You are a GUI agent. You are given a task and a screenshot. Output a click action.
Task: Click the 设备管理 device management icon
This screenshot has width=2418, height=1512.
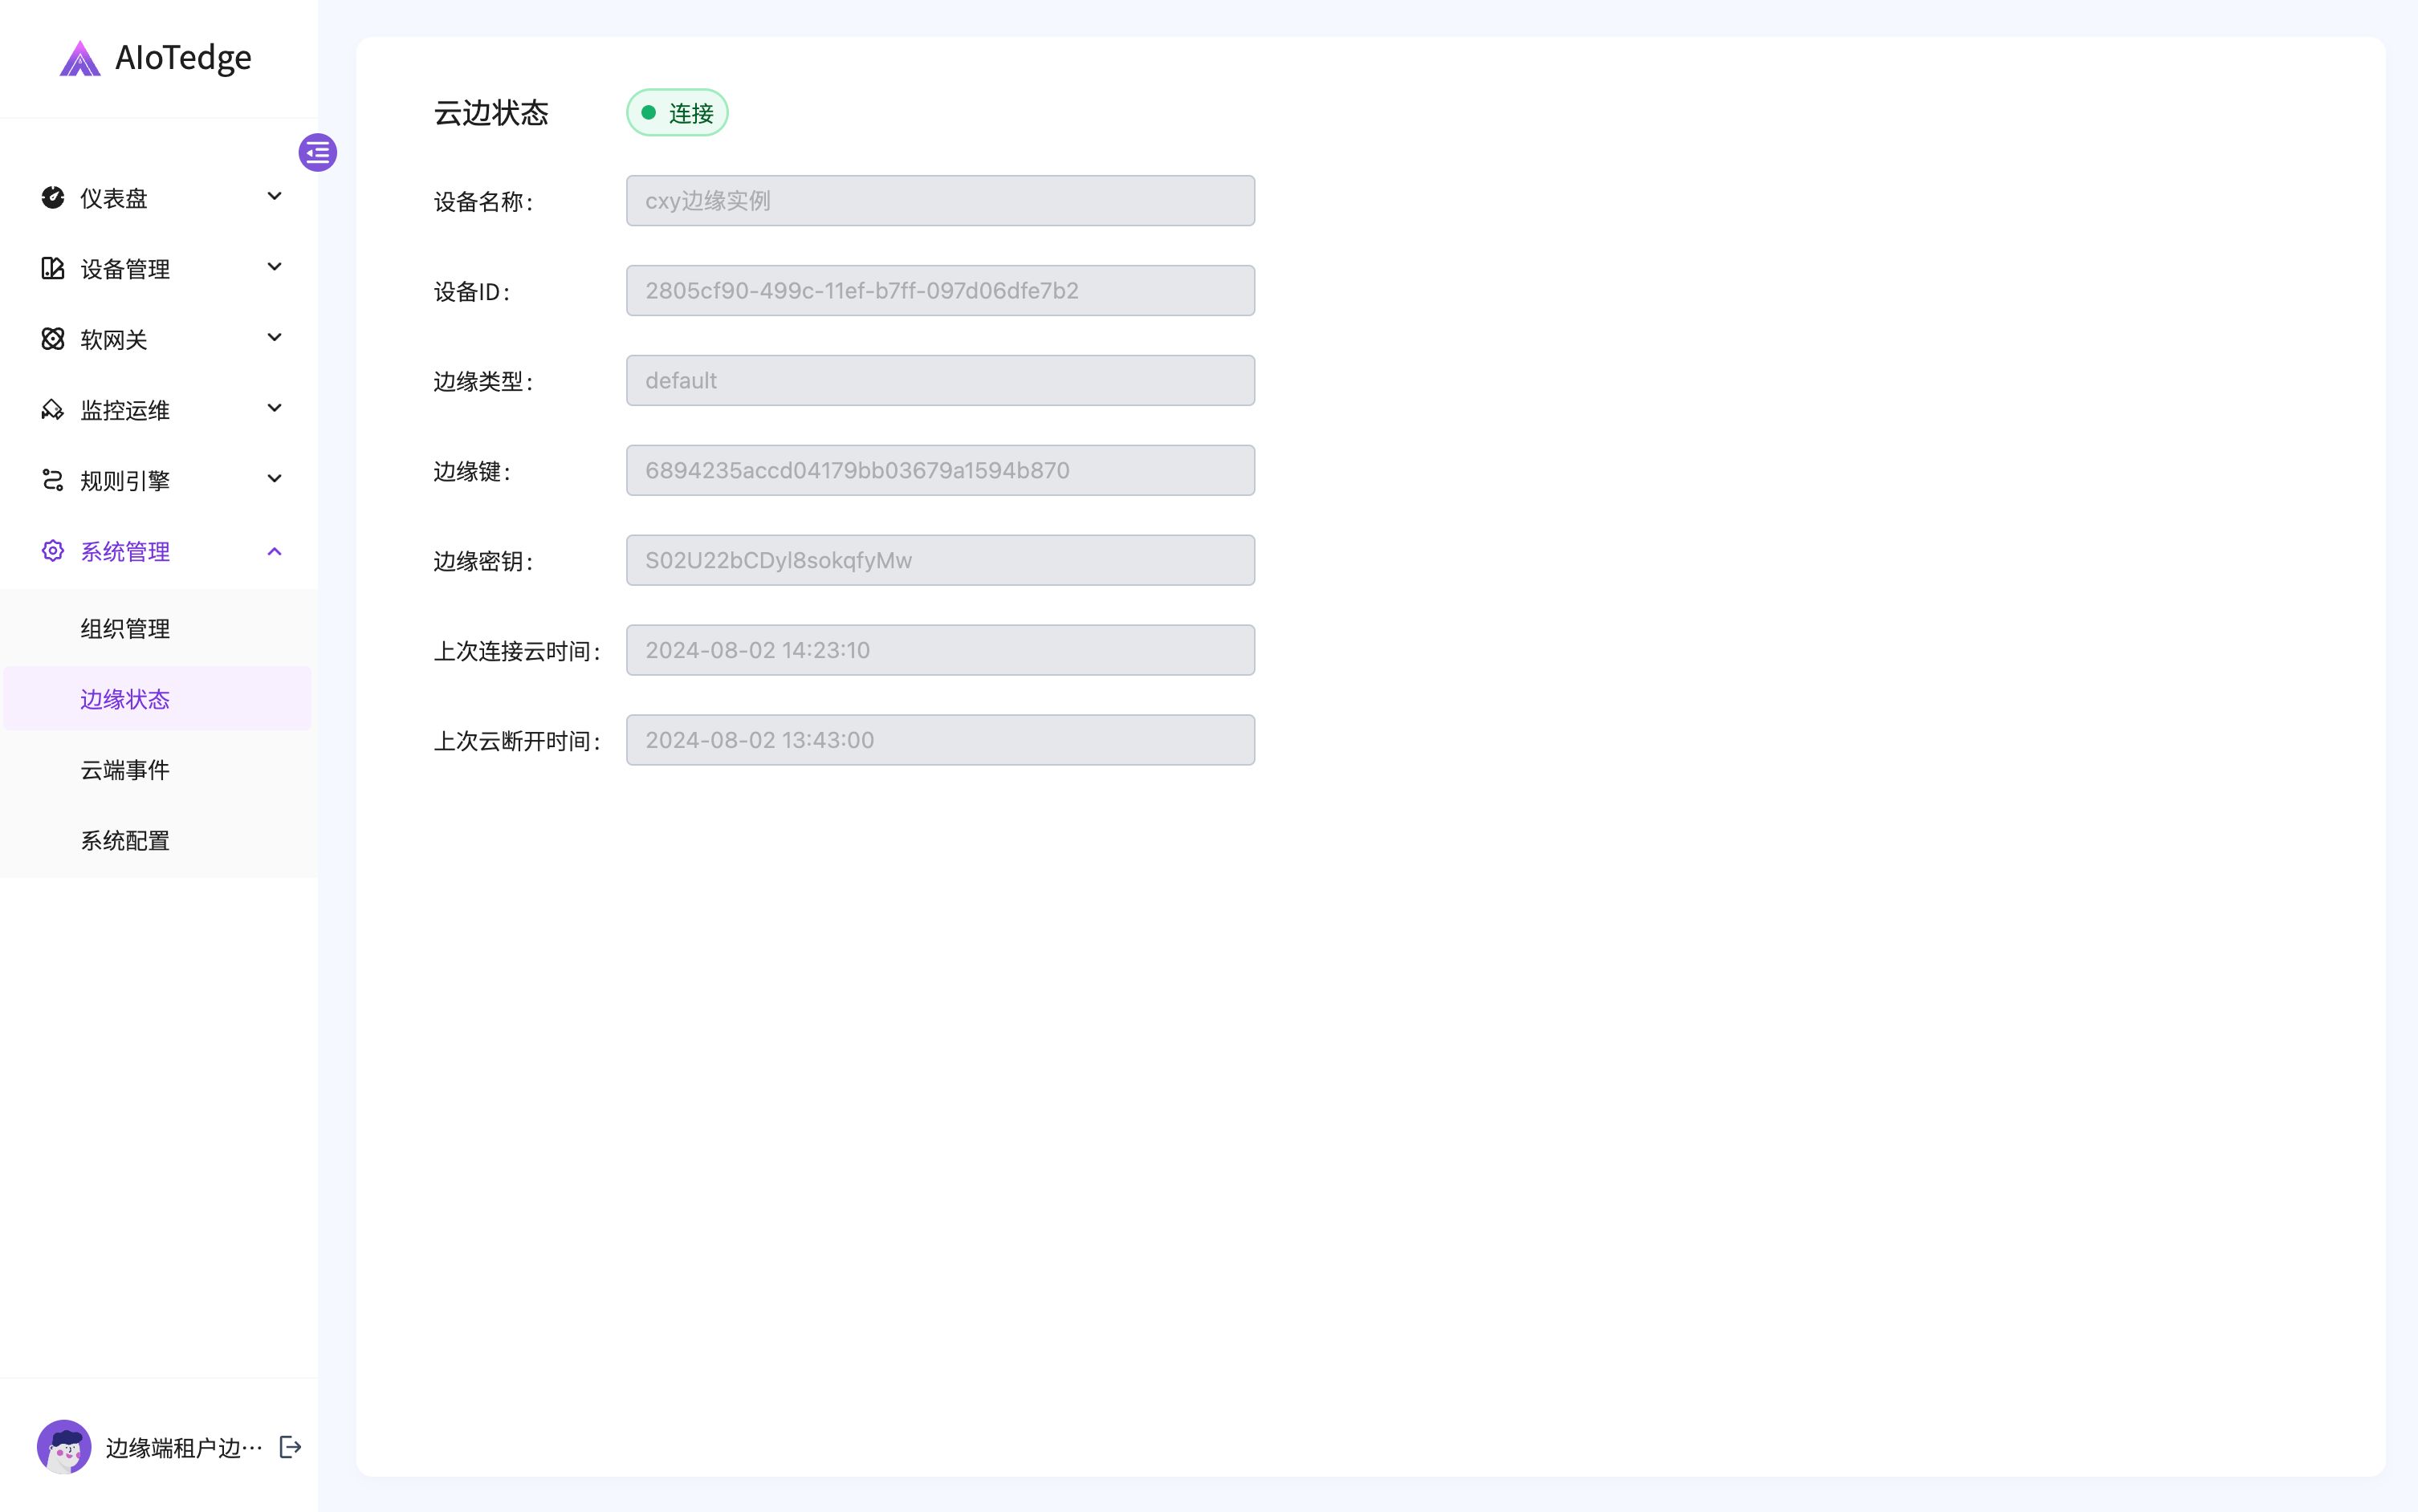click(53, 268)
